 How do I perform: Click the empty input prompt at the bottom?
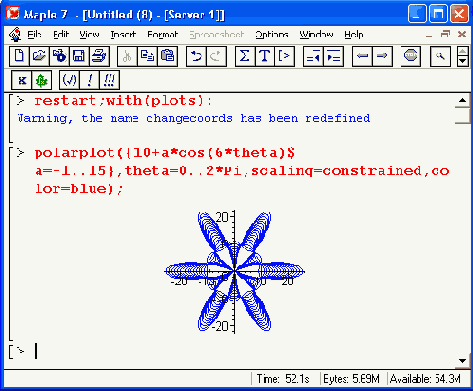click(36, 351)
